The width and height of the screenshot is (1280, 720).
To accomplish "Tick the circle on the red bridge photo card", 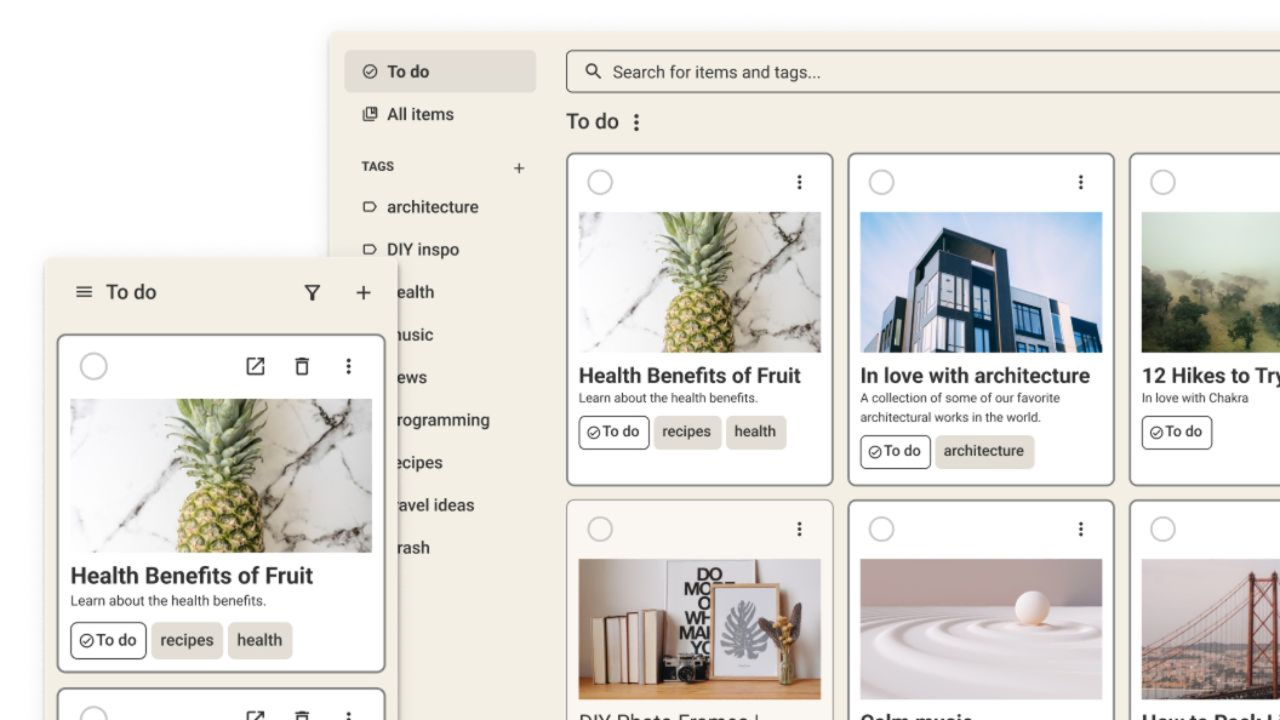I will [x=1162, y=529].
